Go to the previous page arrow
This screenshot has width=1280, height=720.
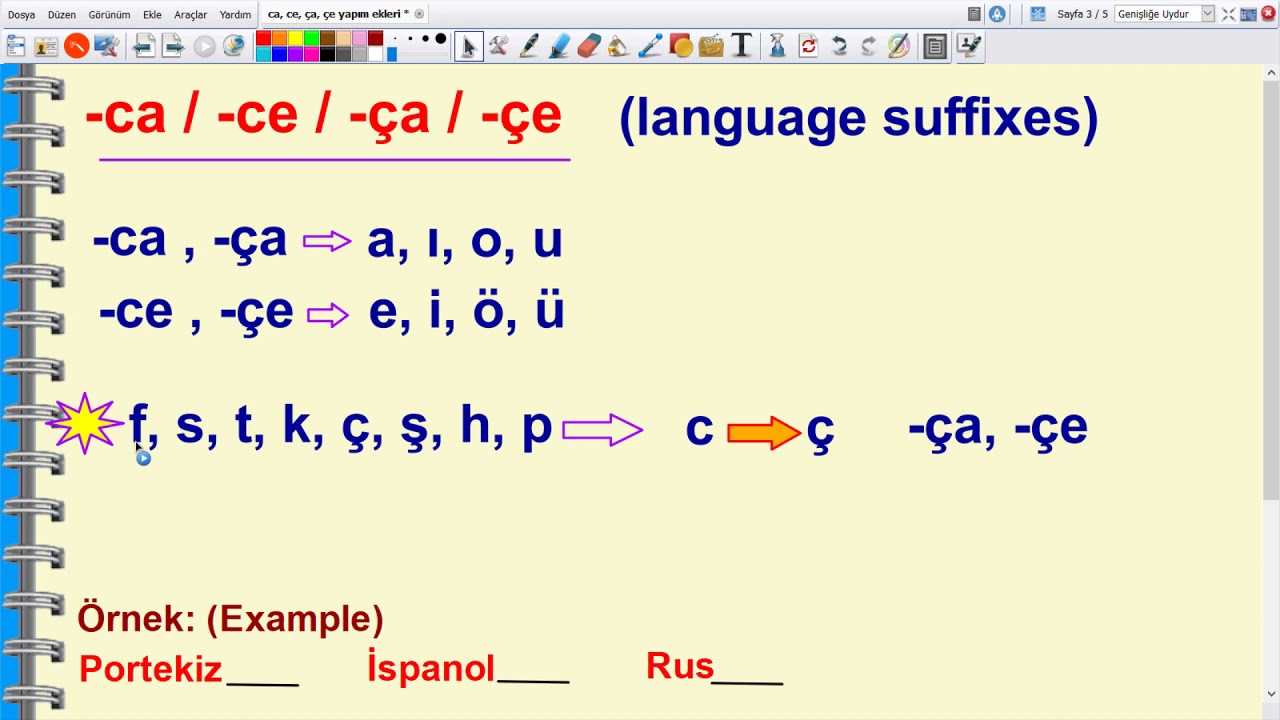pyautogui.click(x=144, y=46)
